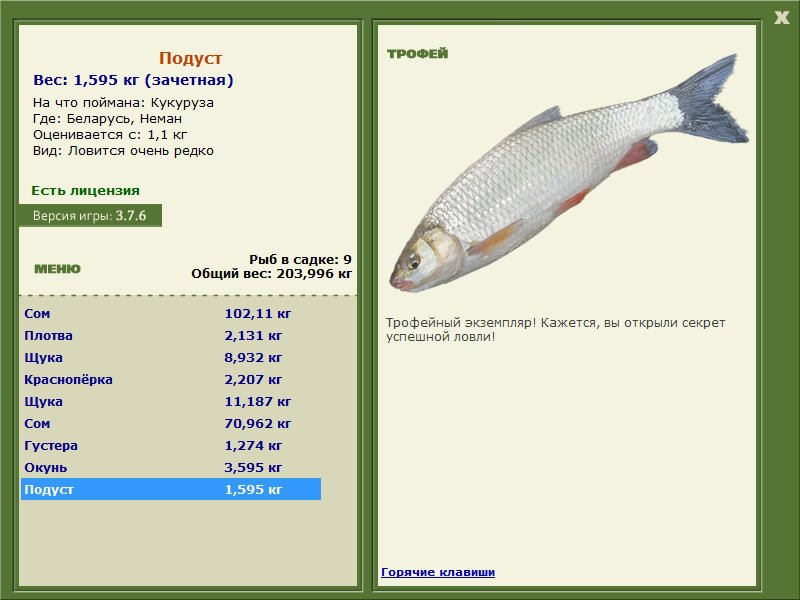Screen dimensions: 800x600
Task: Close the fish keepnet window
Action: [x=781, y=18]
